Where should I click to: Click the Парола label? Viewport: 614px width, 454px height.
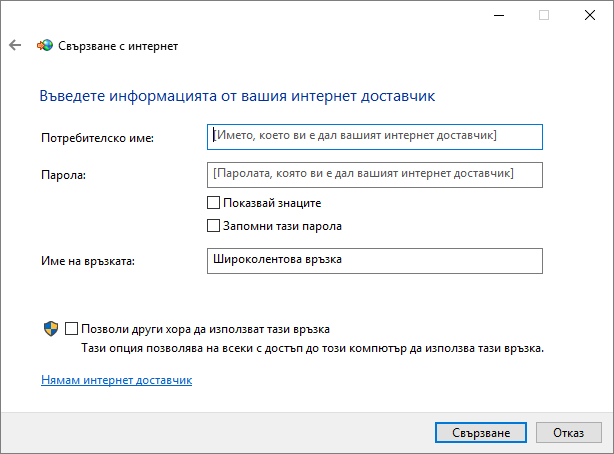pyautogui.click(x=63, y=175)
